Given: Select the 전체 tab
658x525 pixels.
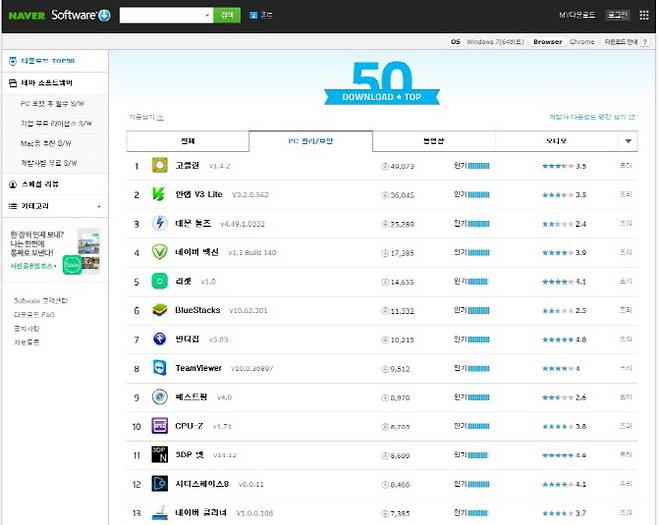Looking at the screenshot, I should point(188,141).
